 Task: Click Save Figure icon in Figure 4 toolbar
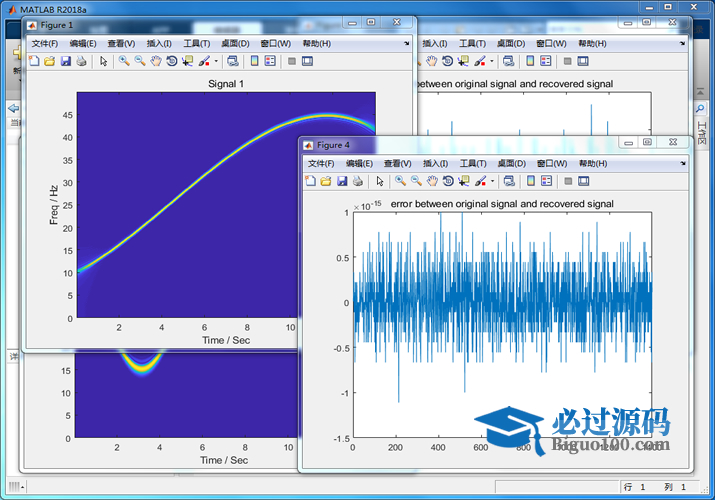pyautogui.click(x=342, y=181)
